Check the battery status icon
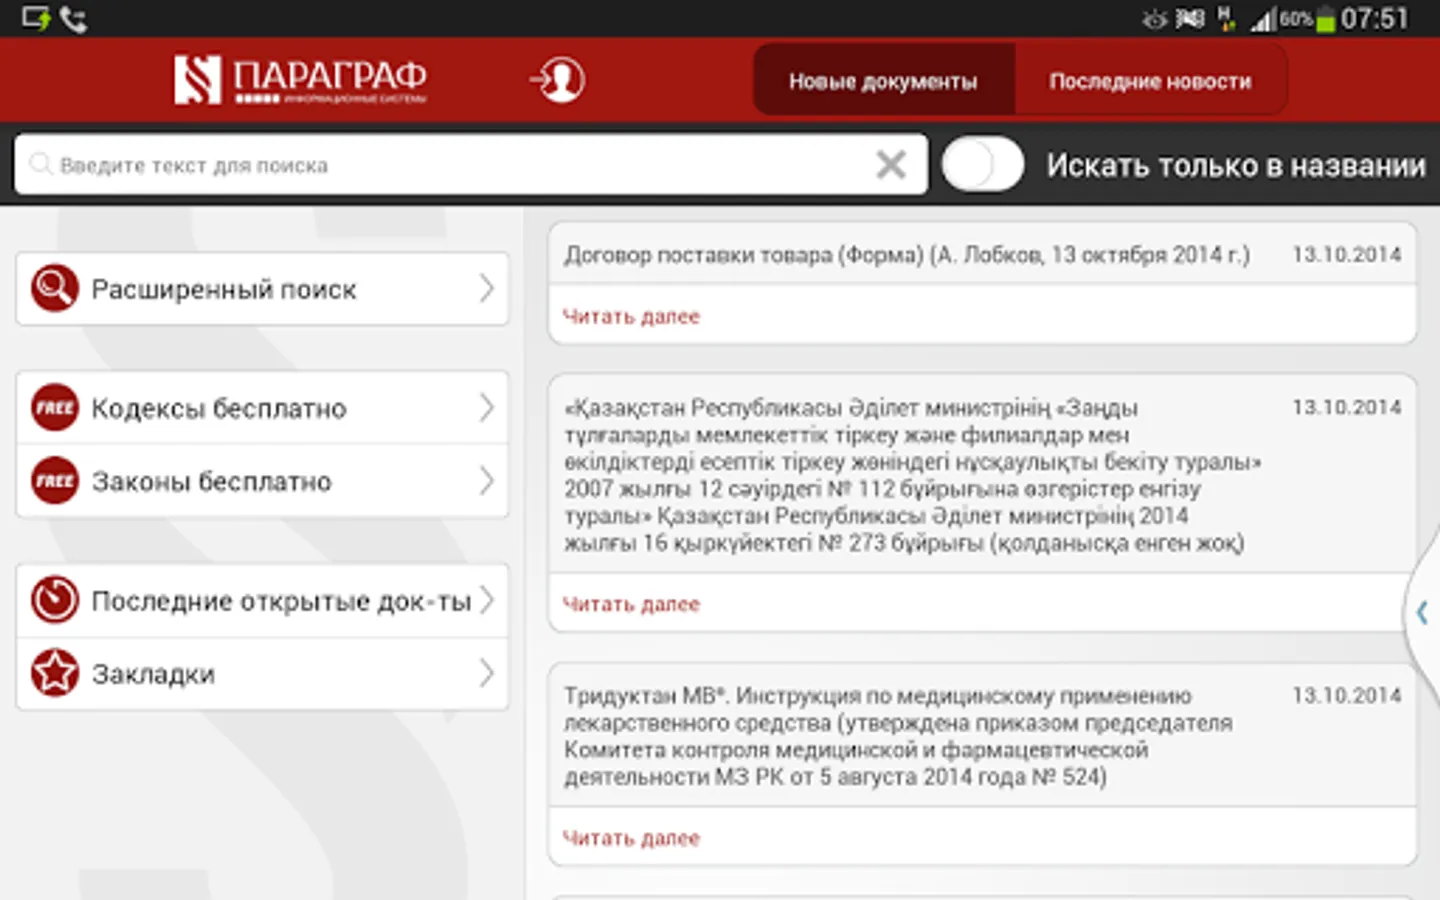The width and height of the screenshot is (1440, 900). coord(1326,19)
